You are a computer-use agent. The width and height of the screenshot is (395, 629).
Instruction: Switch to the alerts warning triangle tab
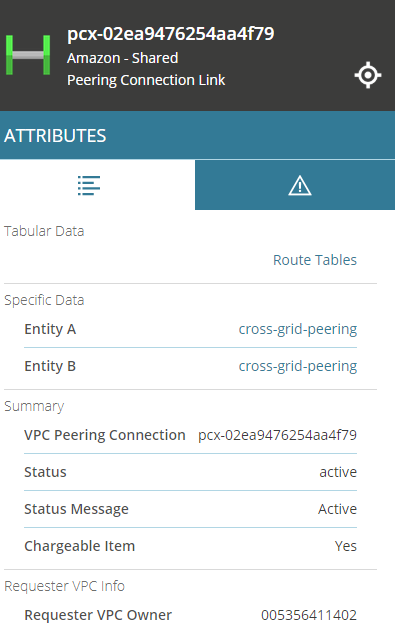pyautogui.click(x=300, y=186)
